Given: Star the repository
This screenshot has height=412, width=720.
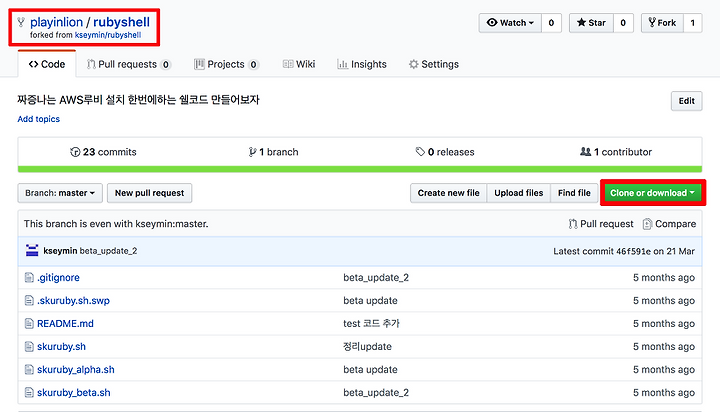Looking at the screenshot, I should pyautogui.click(x=591, y=23).
